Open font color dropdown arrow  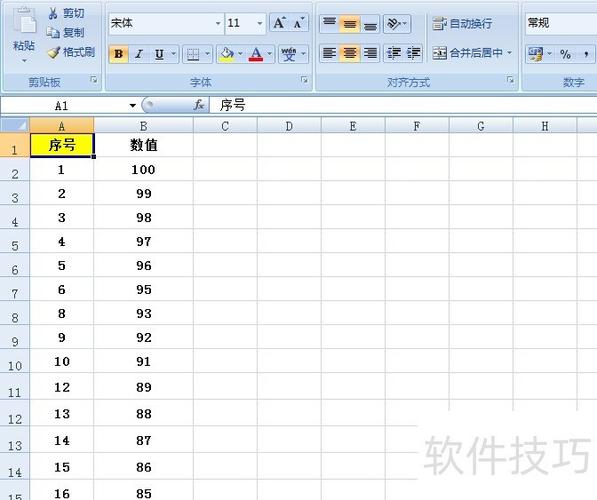click(x=270, y=54)
